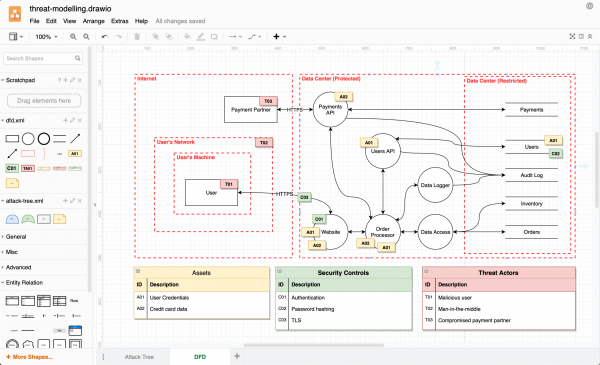
Task: Add a new page with plus button
Action: point(237,356)
